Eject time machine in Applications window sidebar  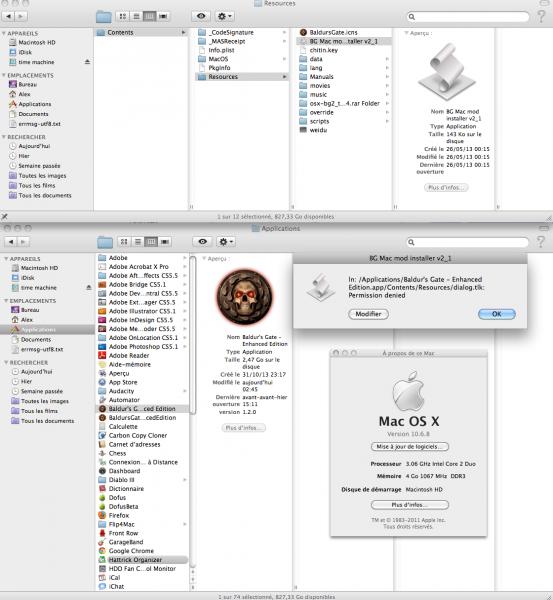pyautogui.click(x=89, y=287)
